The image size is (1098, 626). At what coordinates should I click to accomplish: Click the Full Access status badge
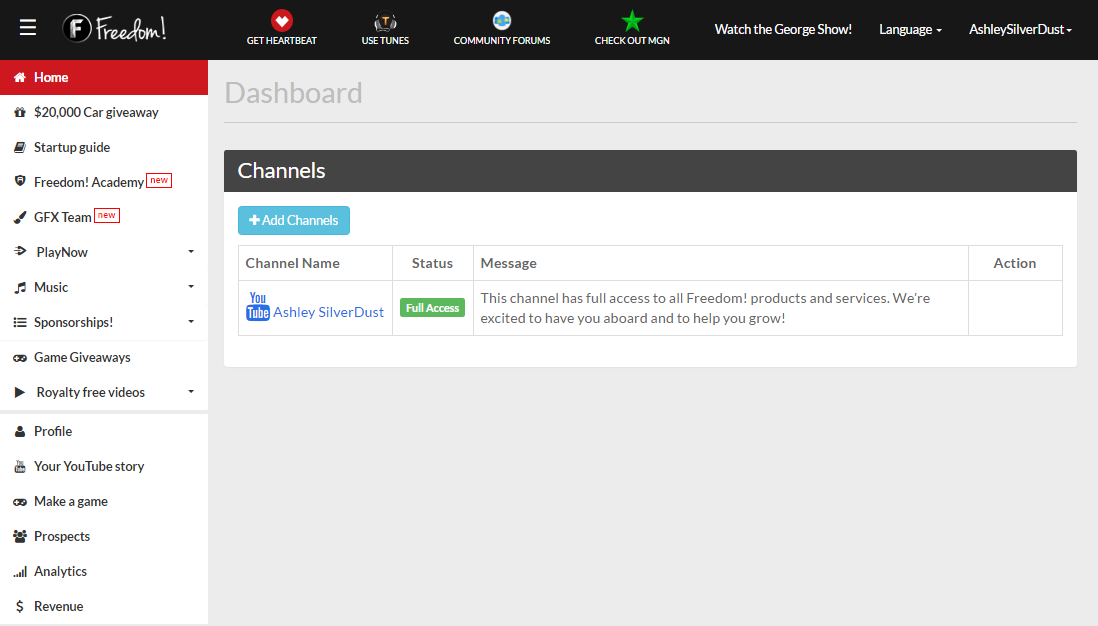(432, 308)
